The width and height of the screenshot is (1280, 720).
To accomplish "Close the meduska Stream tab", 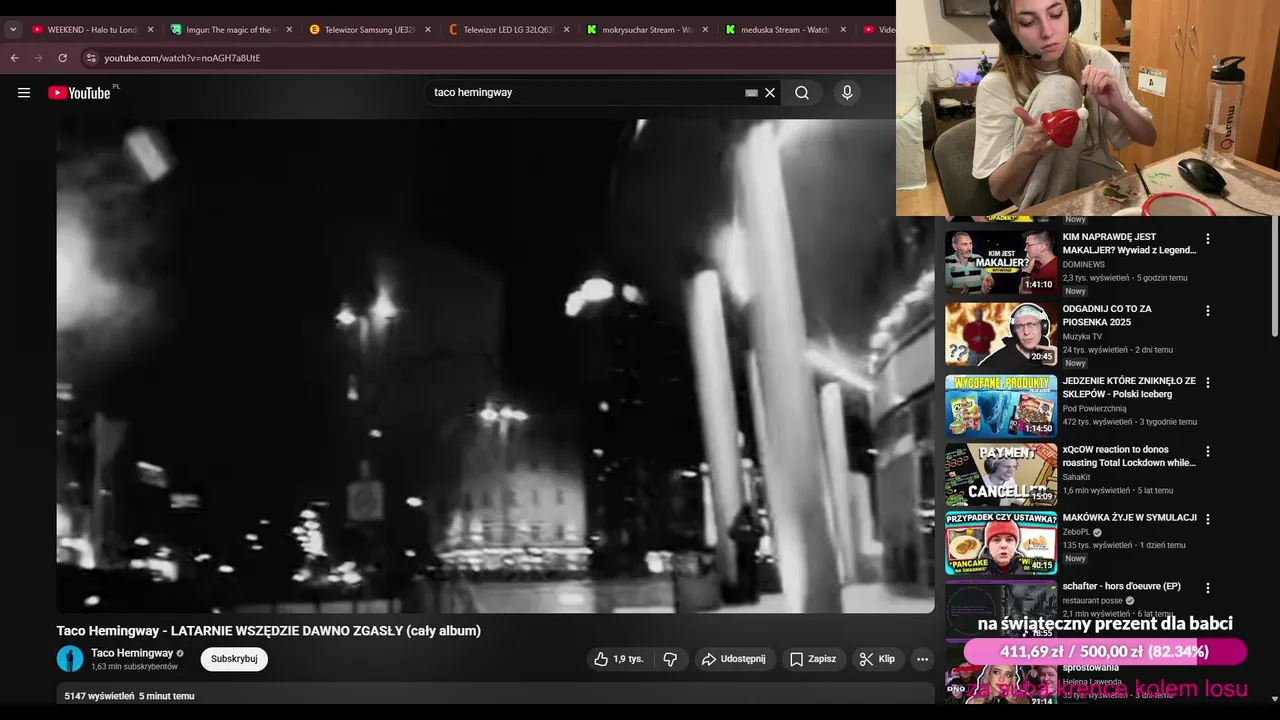I will 843,30.
